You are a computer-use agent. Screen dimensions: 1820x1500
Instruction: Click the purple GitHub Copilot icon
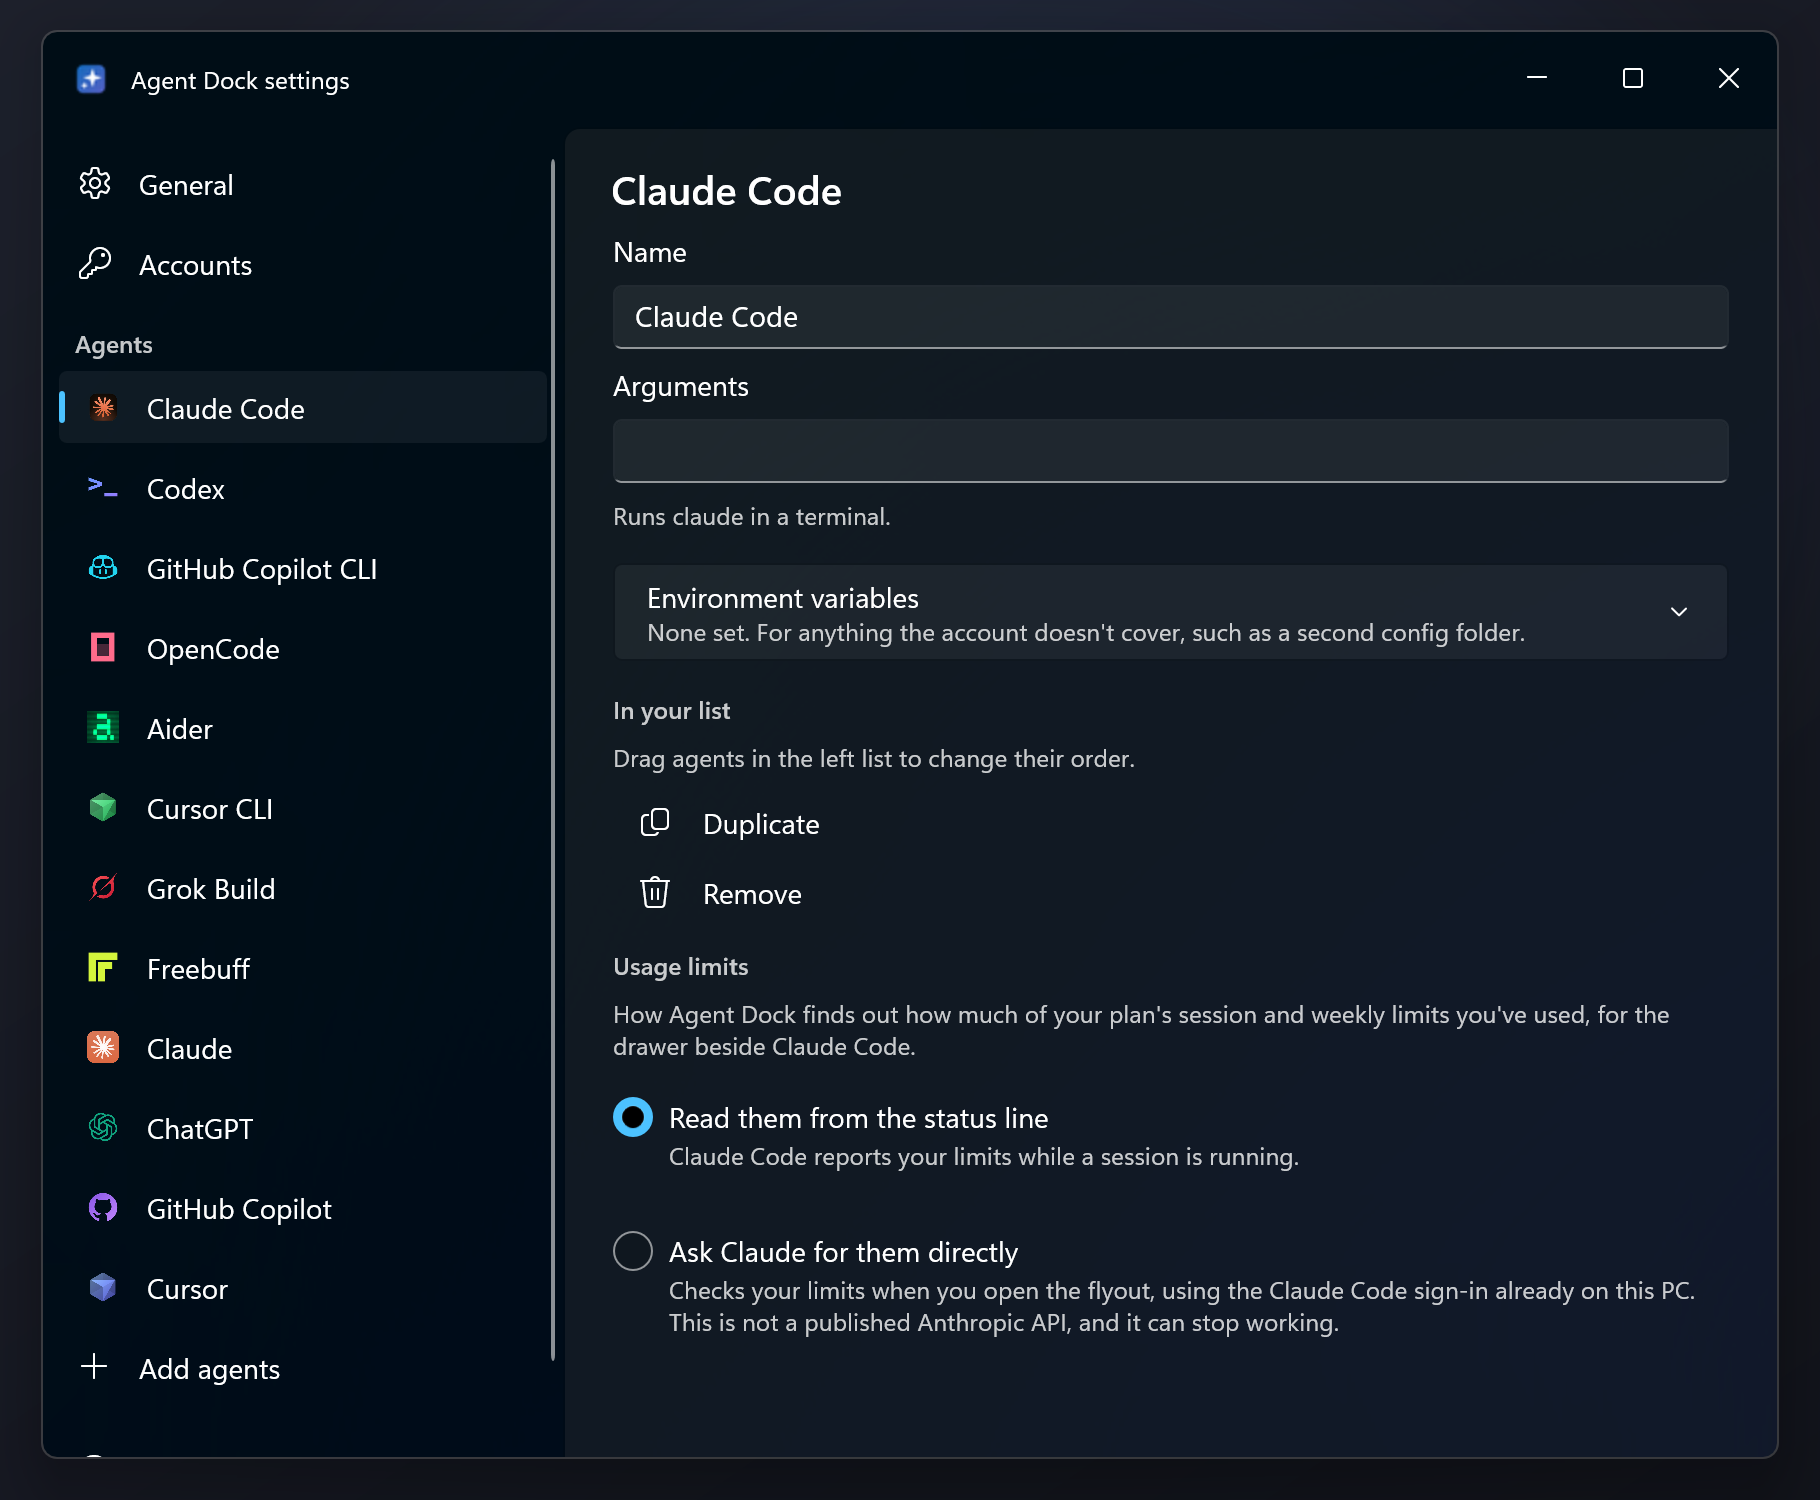point(103,1208)
